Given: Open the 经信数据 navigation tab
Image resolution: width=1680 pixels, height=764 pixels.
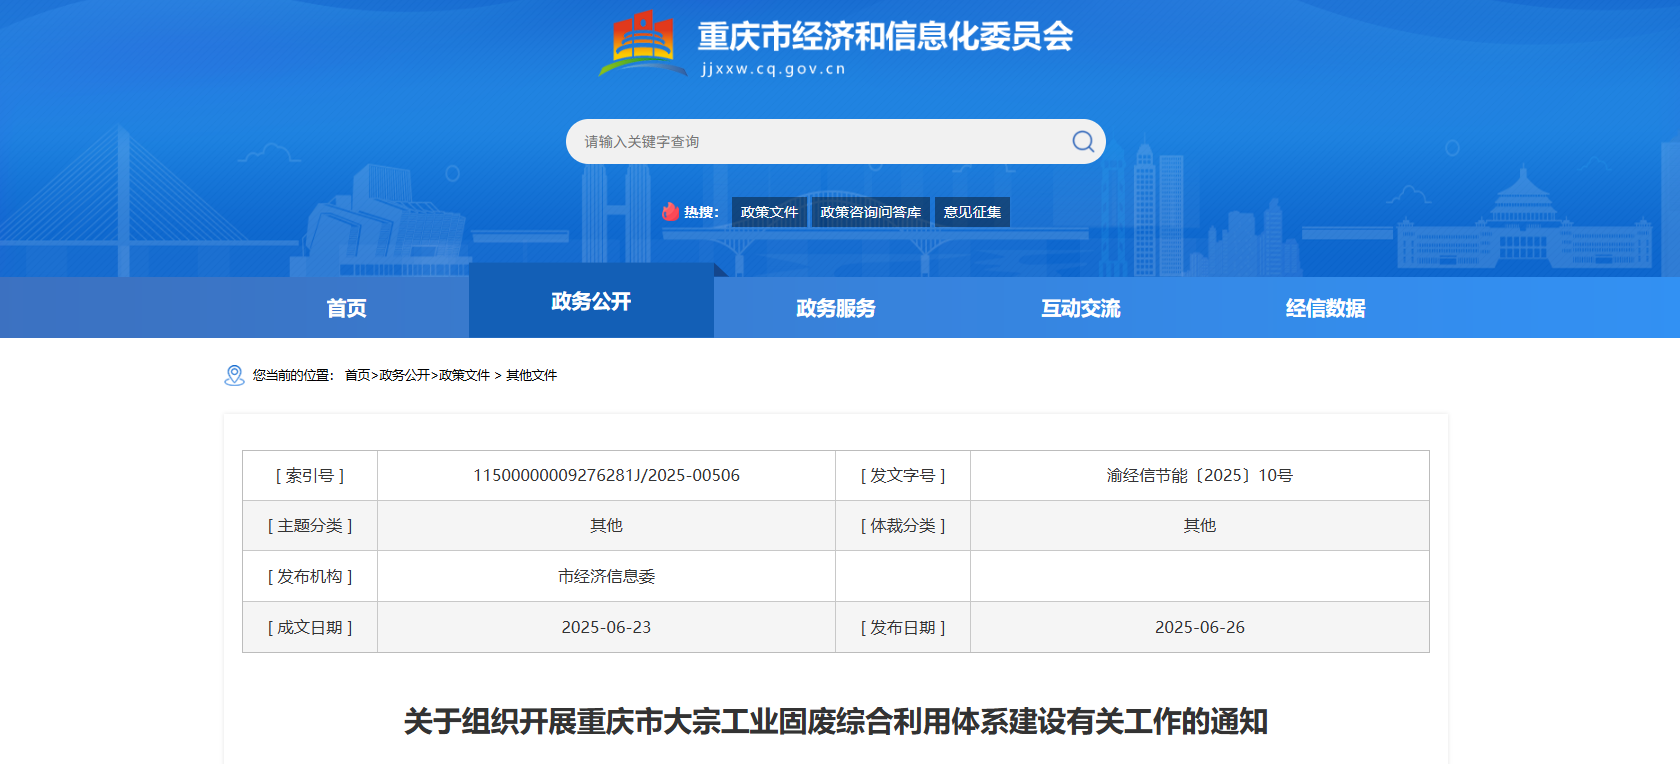Looking at the screenshot, I should [1325, 308].
